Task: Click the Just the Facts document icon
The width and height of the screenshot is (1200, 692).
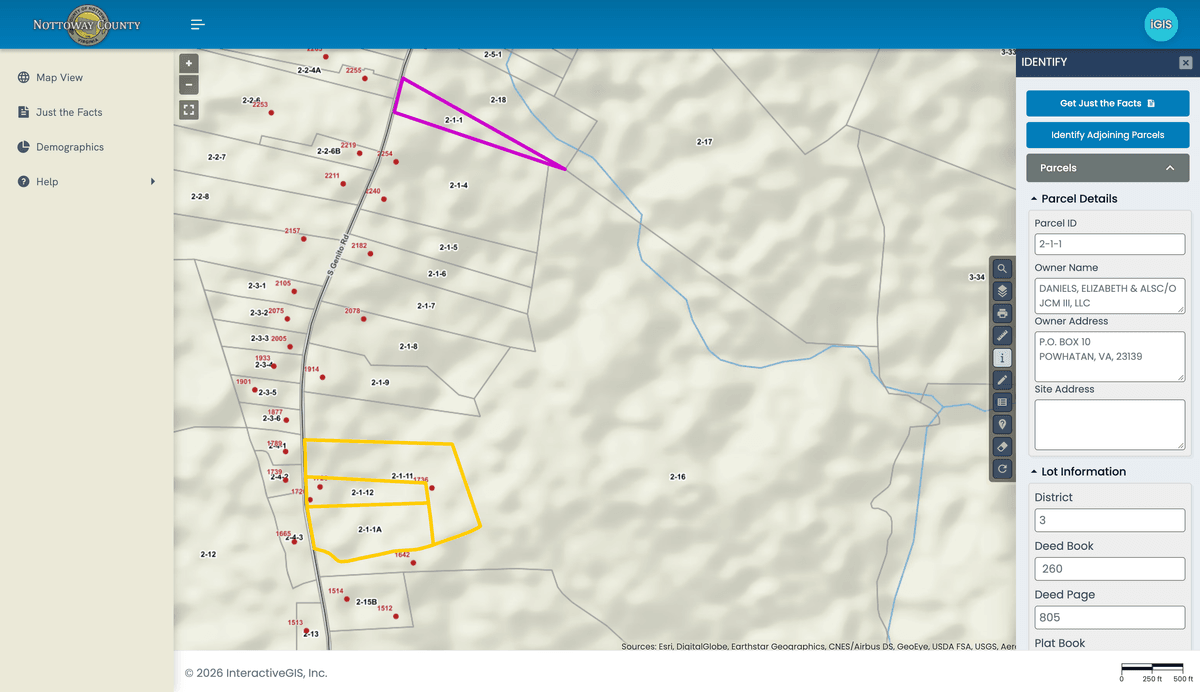Action: [23, 112]
